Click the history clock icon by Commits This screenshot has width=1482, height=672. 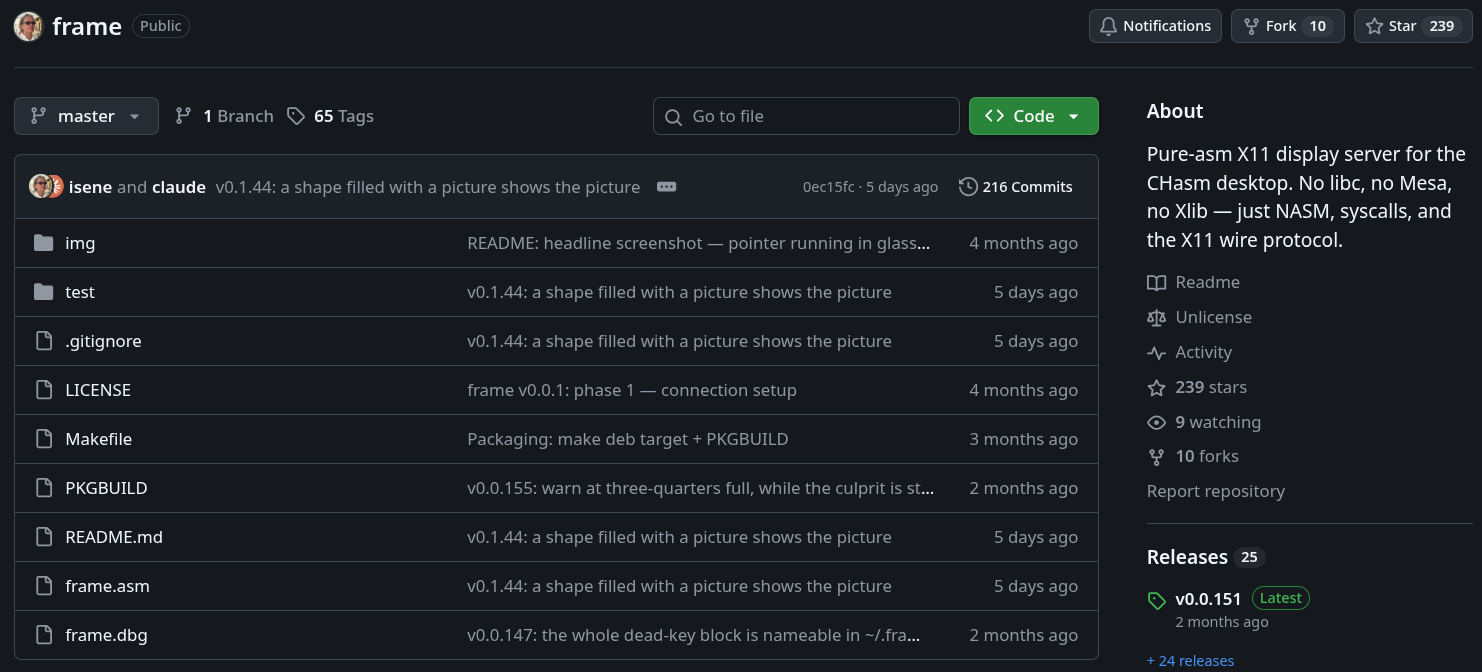point(967,187)
